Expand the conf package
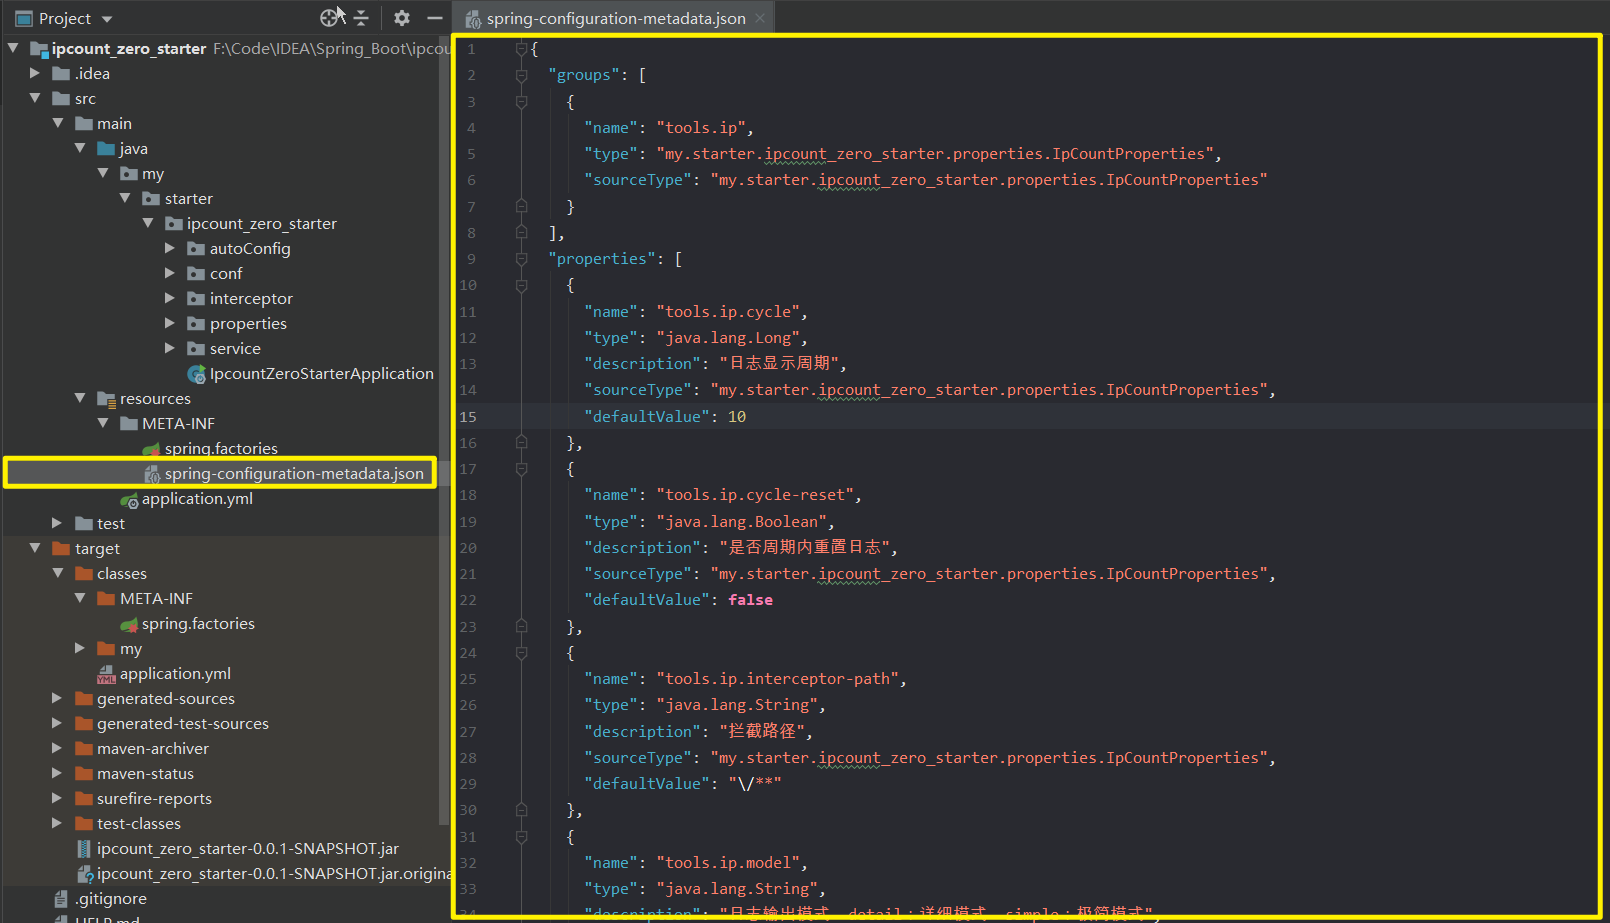This screenshot has height=923, width=1610. coord(170,273)
